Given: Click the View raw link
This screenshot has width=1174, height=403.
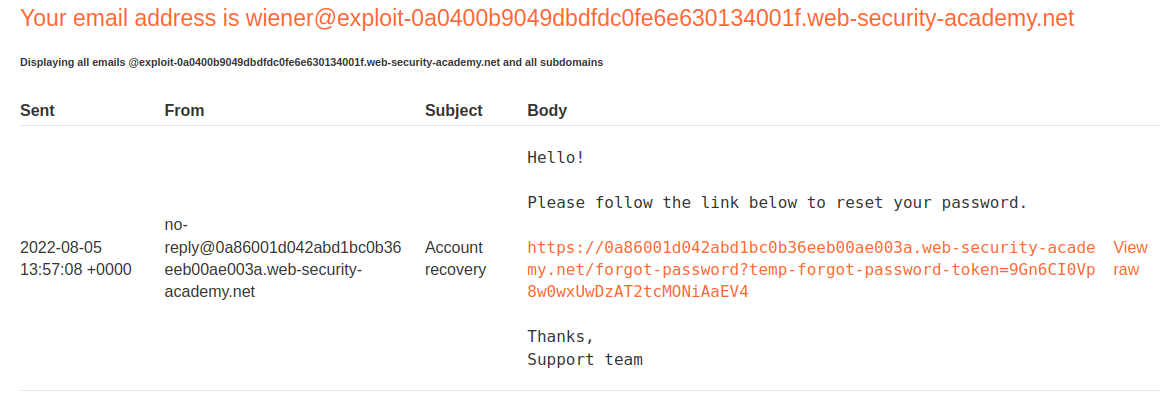Looking at the screenshot, I should pos(1130,258).
